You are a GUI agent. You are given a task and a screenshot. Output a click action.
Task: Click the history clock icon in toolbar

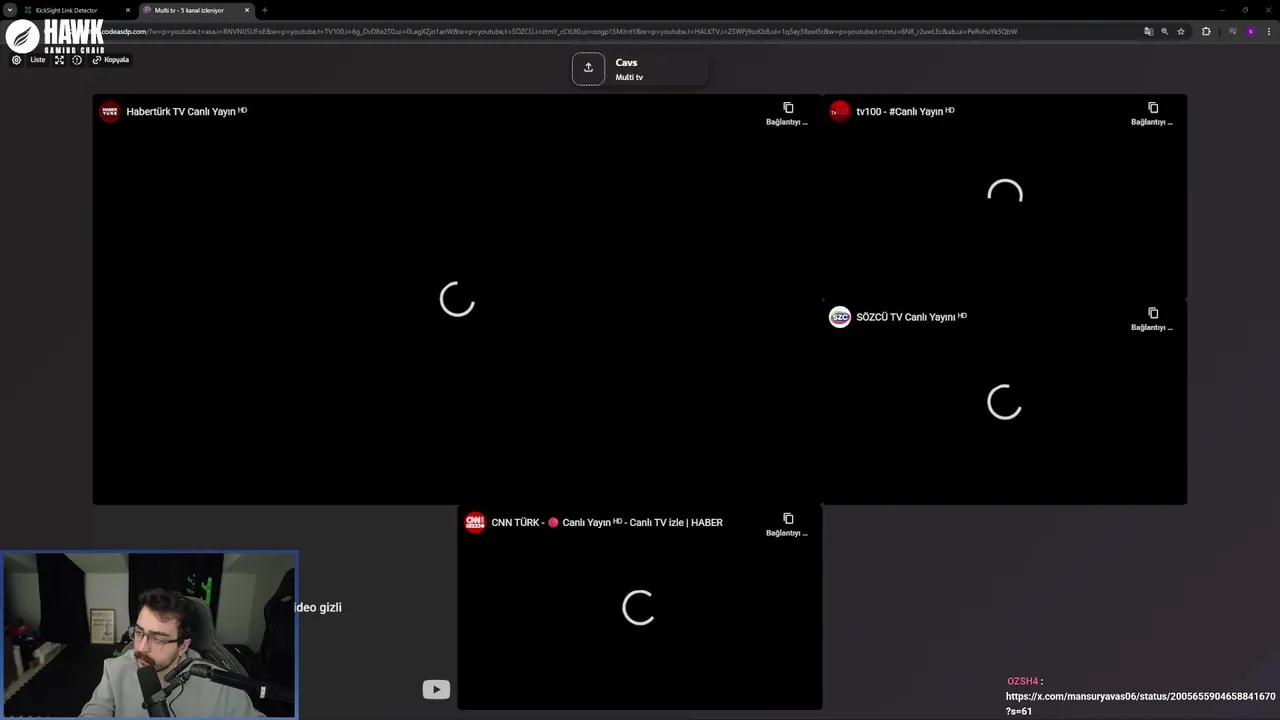(77, 60)
